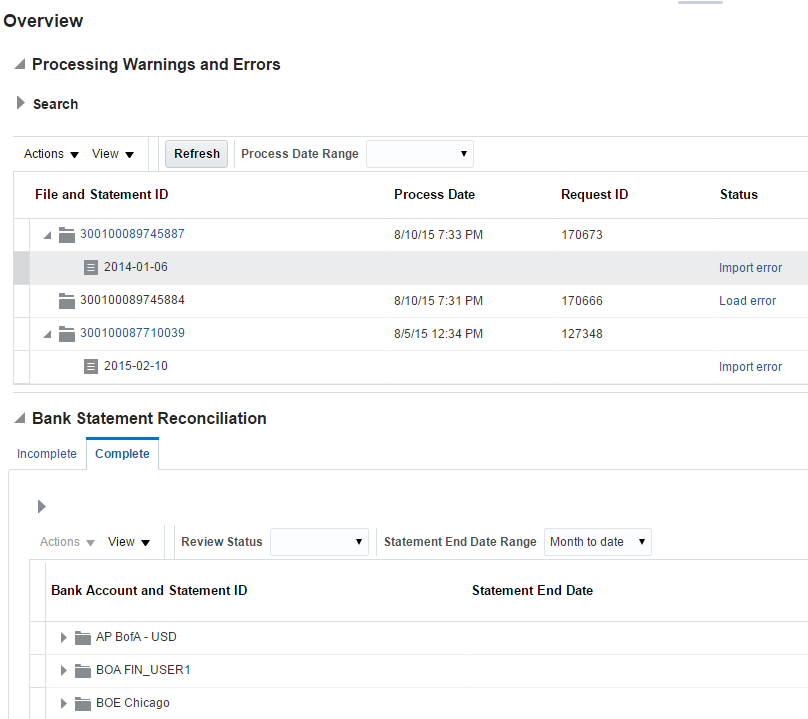Screen dimensions: 808x719
Task: Click the folder icon for 300100089745884
Action: 67,301
